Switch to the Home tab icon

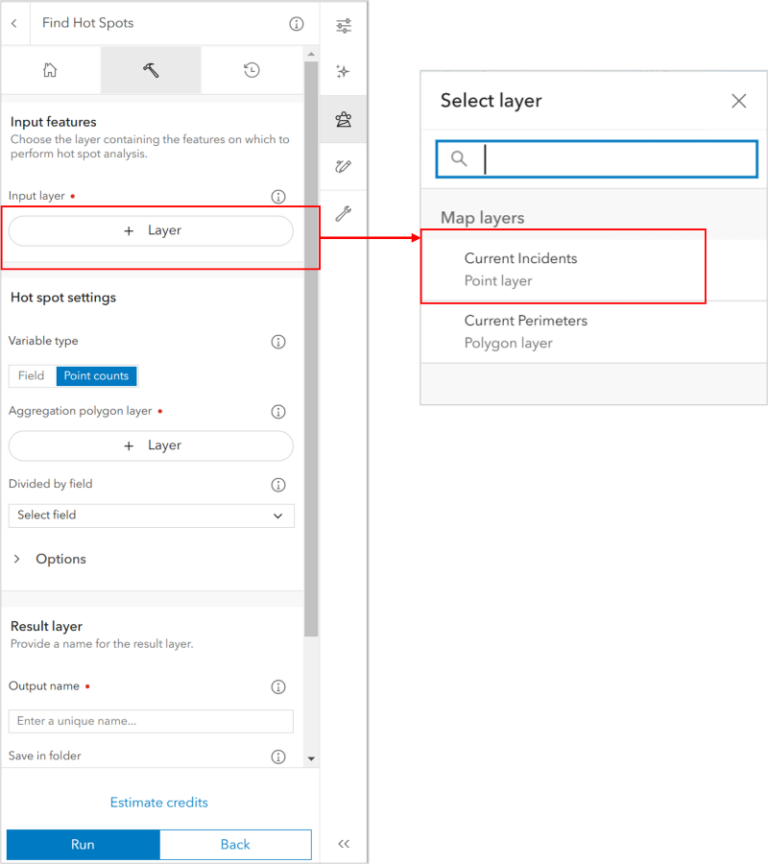pos(50,70)
